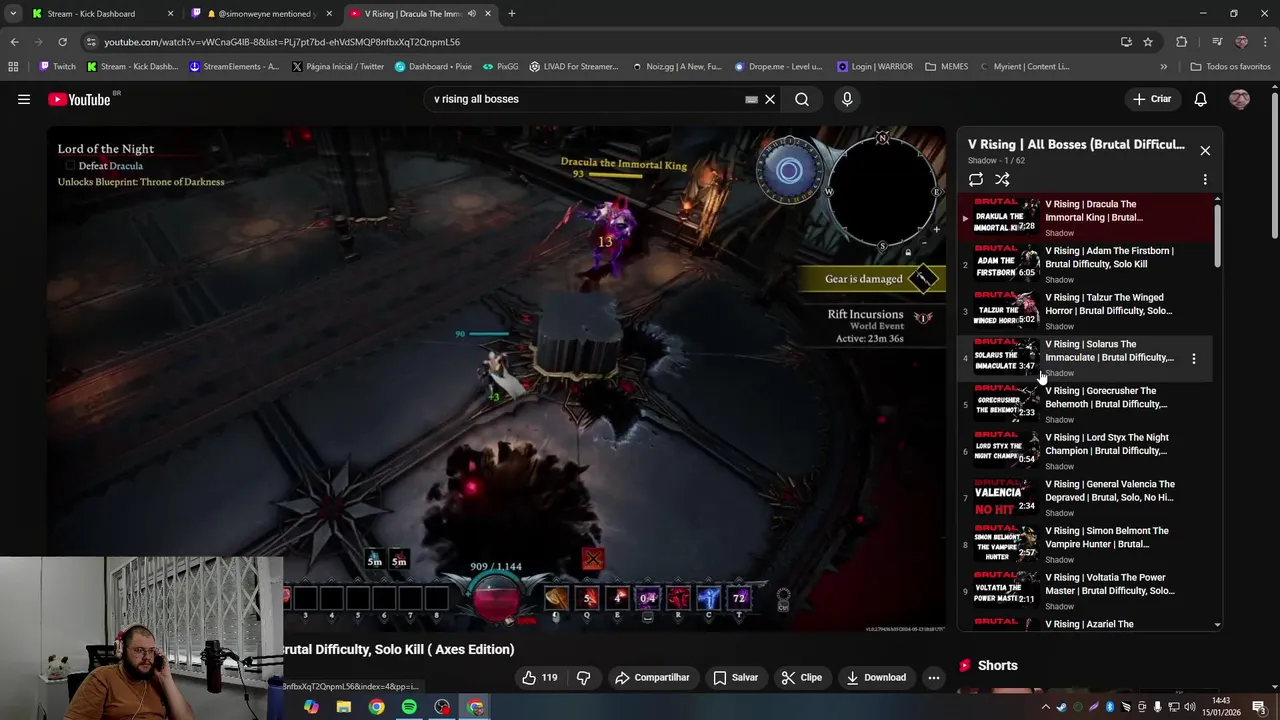Open a new browser tab
This screenshot has height=720, width=1280.
[x=511, y=14]
